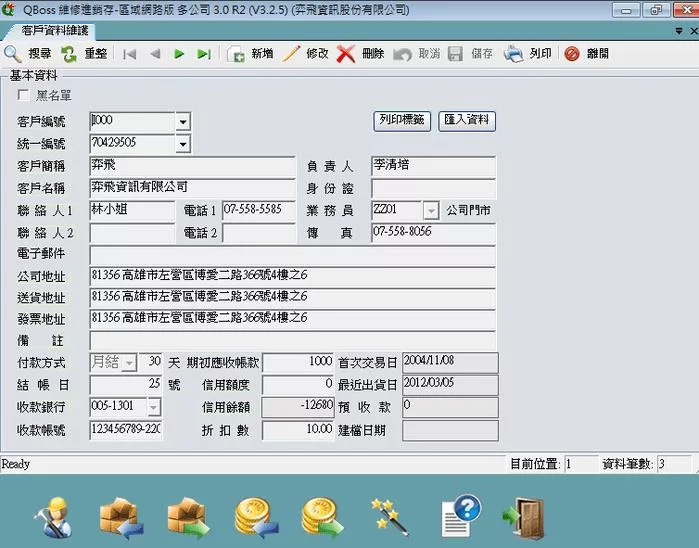Click the 列印 printer icon
699x548 pixels.
(514, 54)
